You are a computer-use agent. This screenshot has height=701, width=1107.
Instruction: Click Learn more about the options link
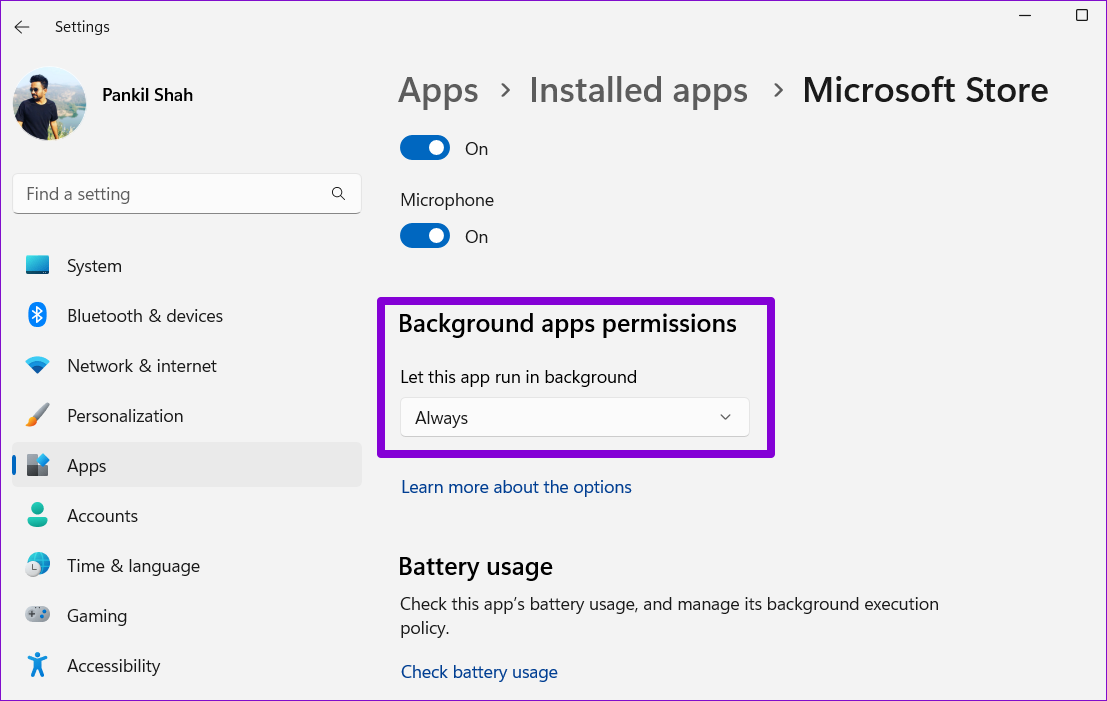(x=516, y=487)
